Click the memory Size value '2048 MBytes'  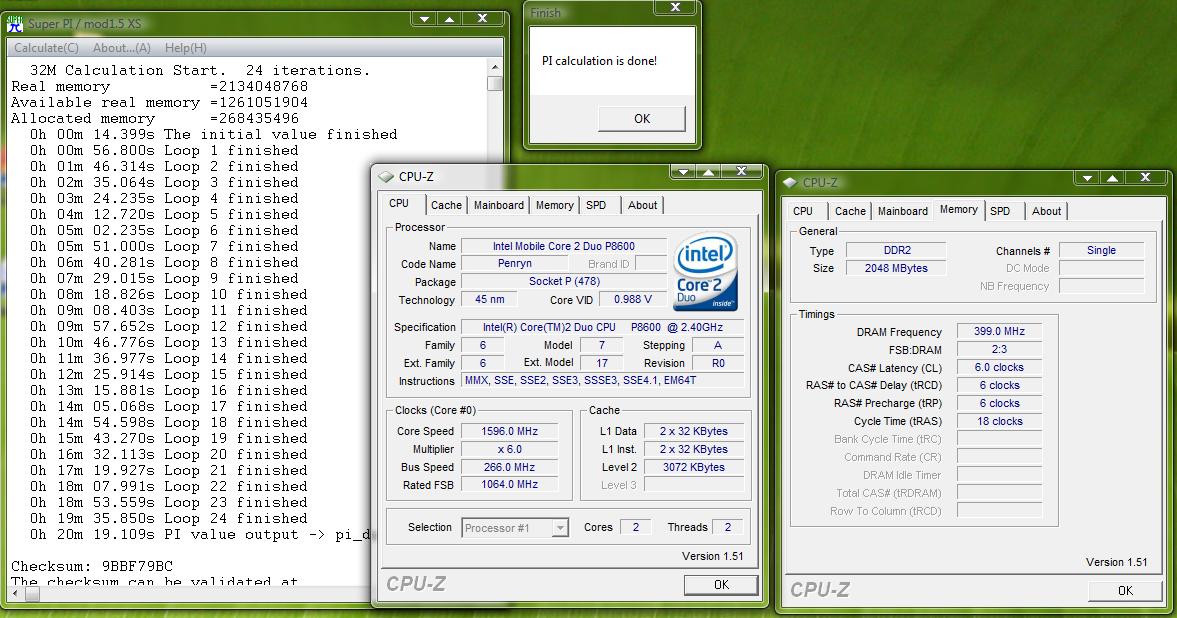[896, 268]
